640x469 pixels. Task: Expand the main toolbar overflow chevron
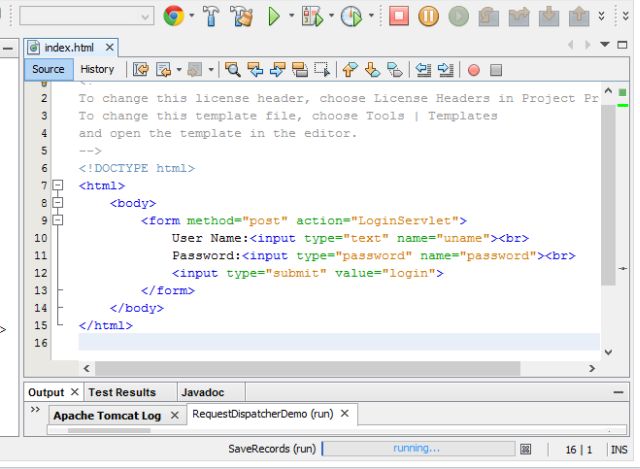601,16
